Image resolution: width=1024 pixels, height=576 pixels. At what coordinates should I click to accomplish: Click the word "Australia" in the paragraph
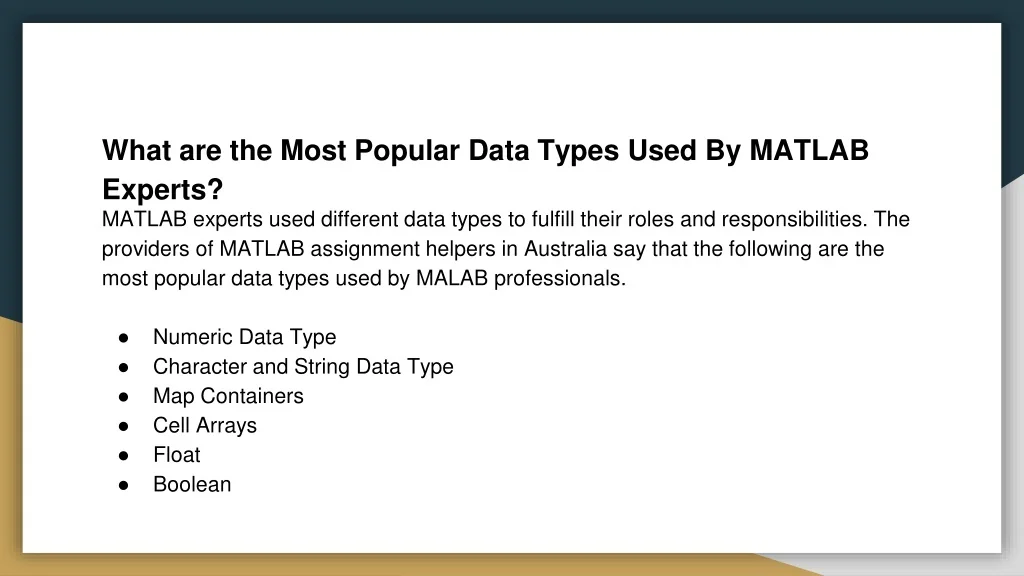(x=567, y=248)
